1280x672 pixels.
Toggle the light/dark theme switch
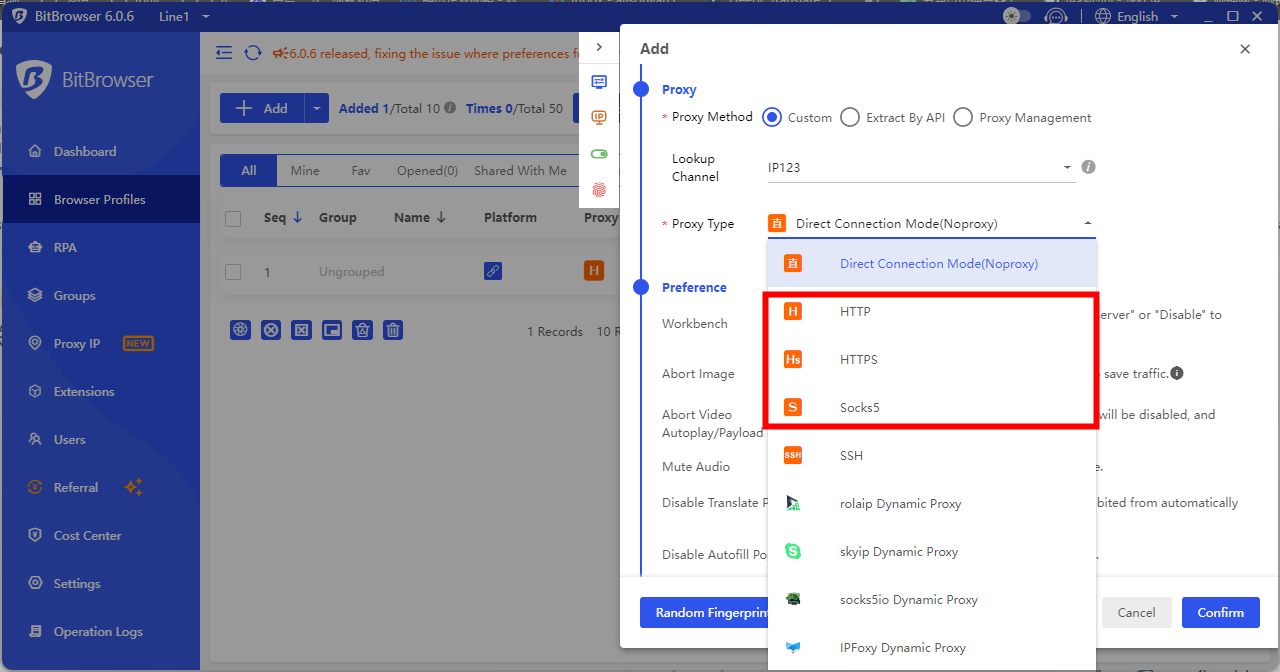pyautogui.click(x=1016, y=16)
